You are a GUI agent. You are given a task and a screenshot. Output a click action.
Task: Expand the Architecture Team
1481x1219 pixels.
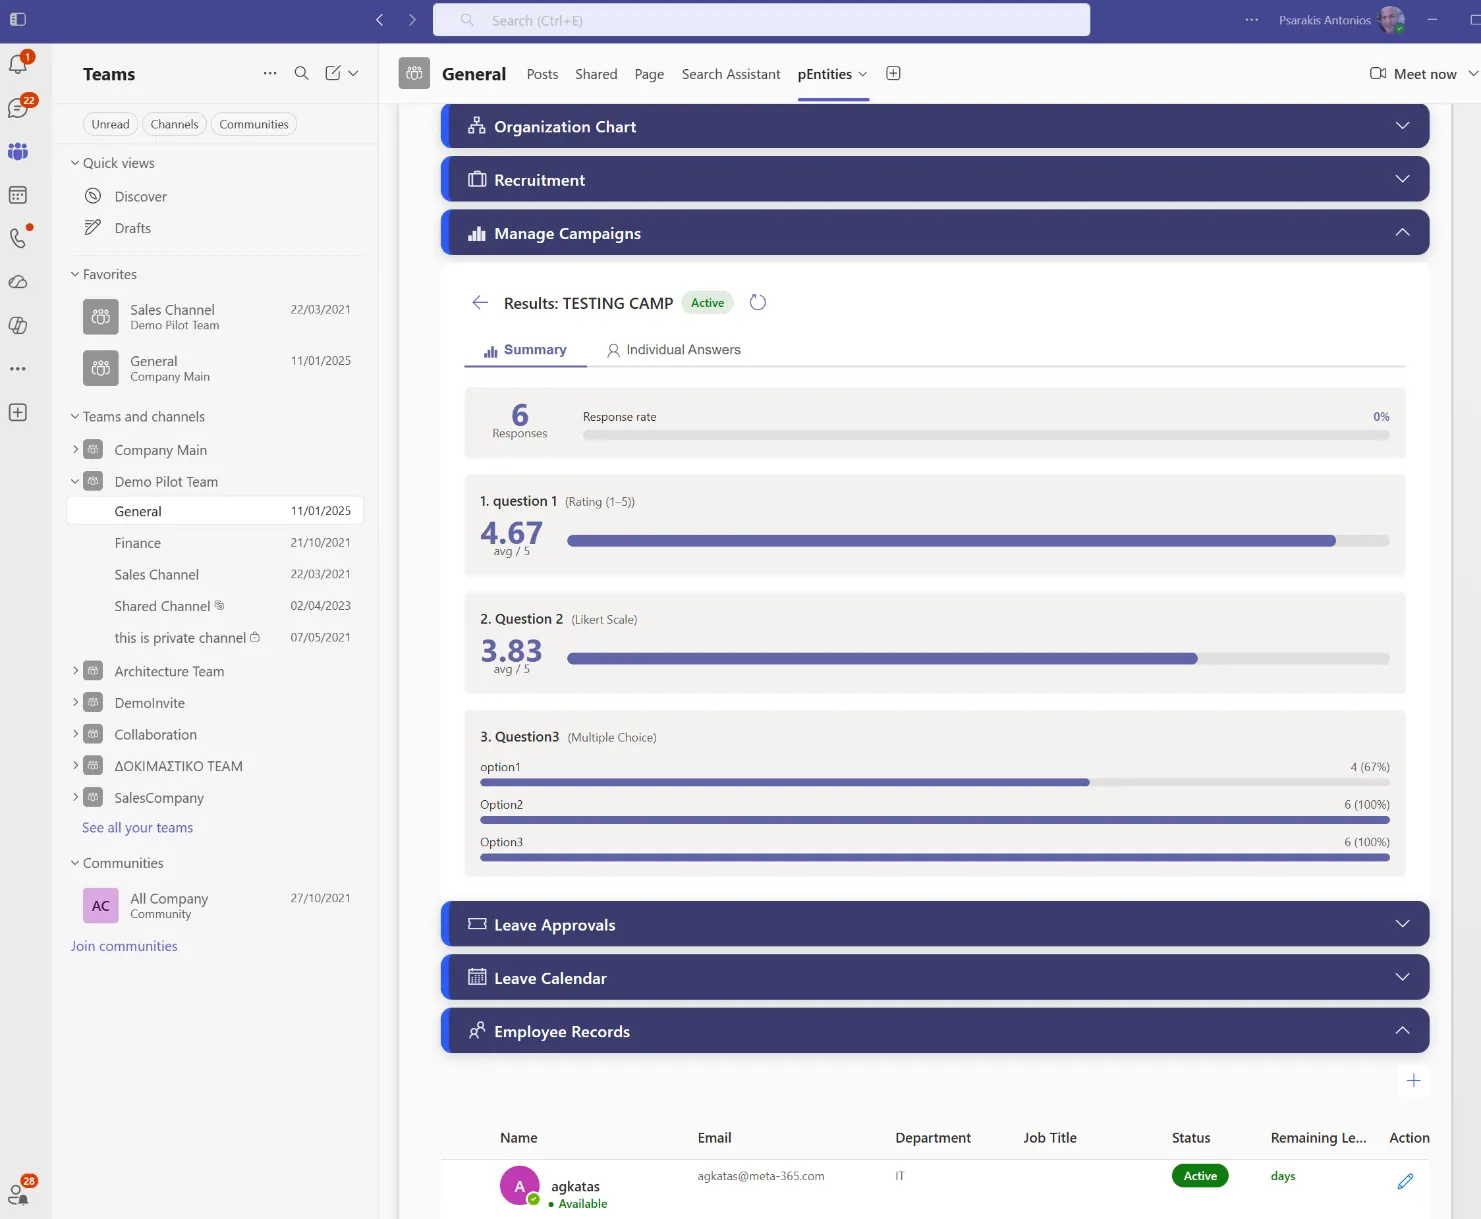click(x=75, y=671)
